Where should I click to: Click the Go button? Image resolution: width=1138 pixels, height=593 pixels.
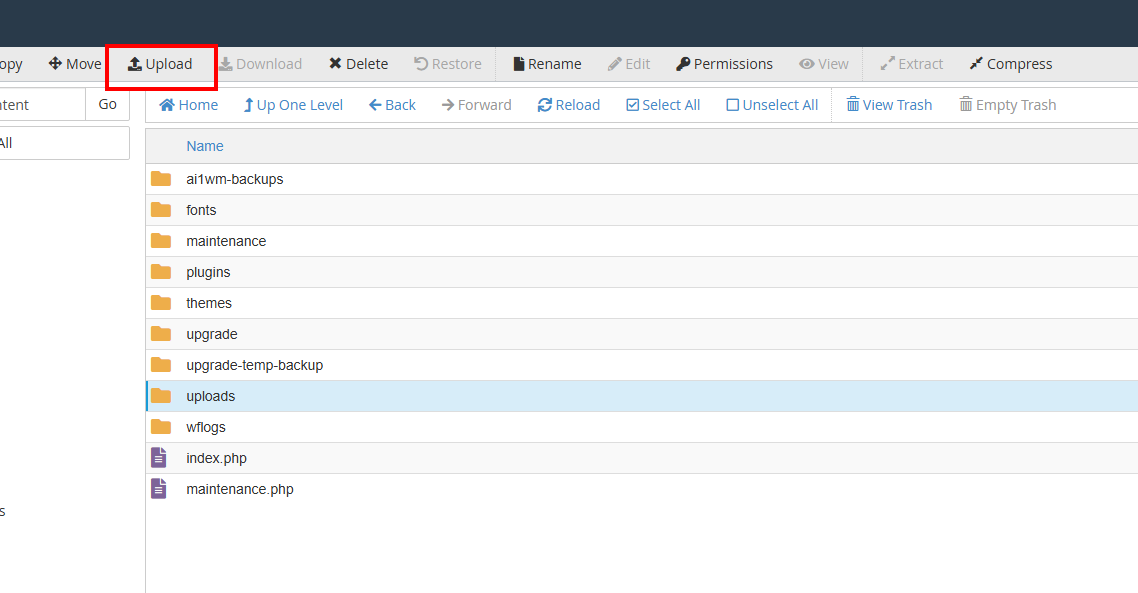click(x=107, y=105)
